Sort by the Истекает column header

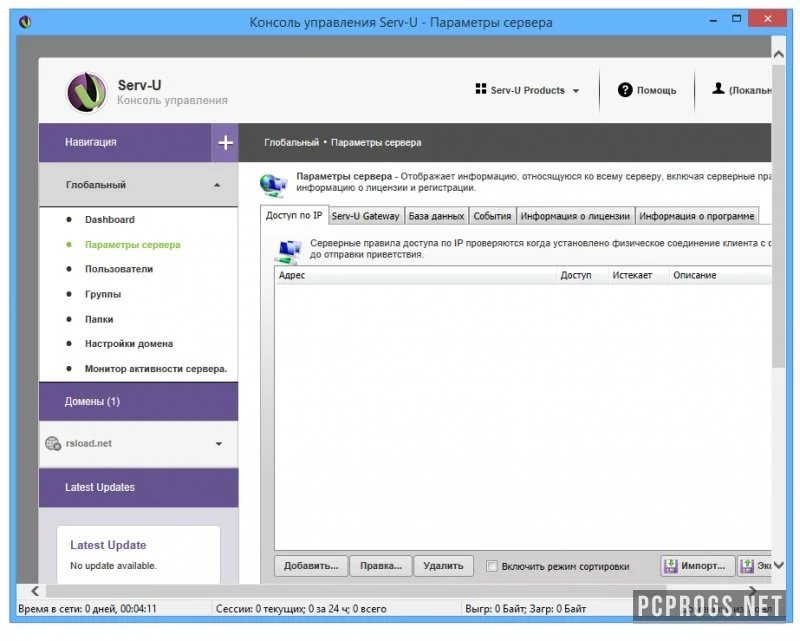click(638, 275)
